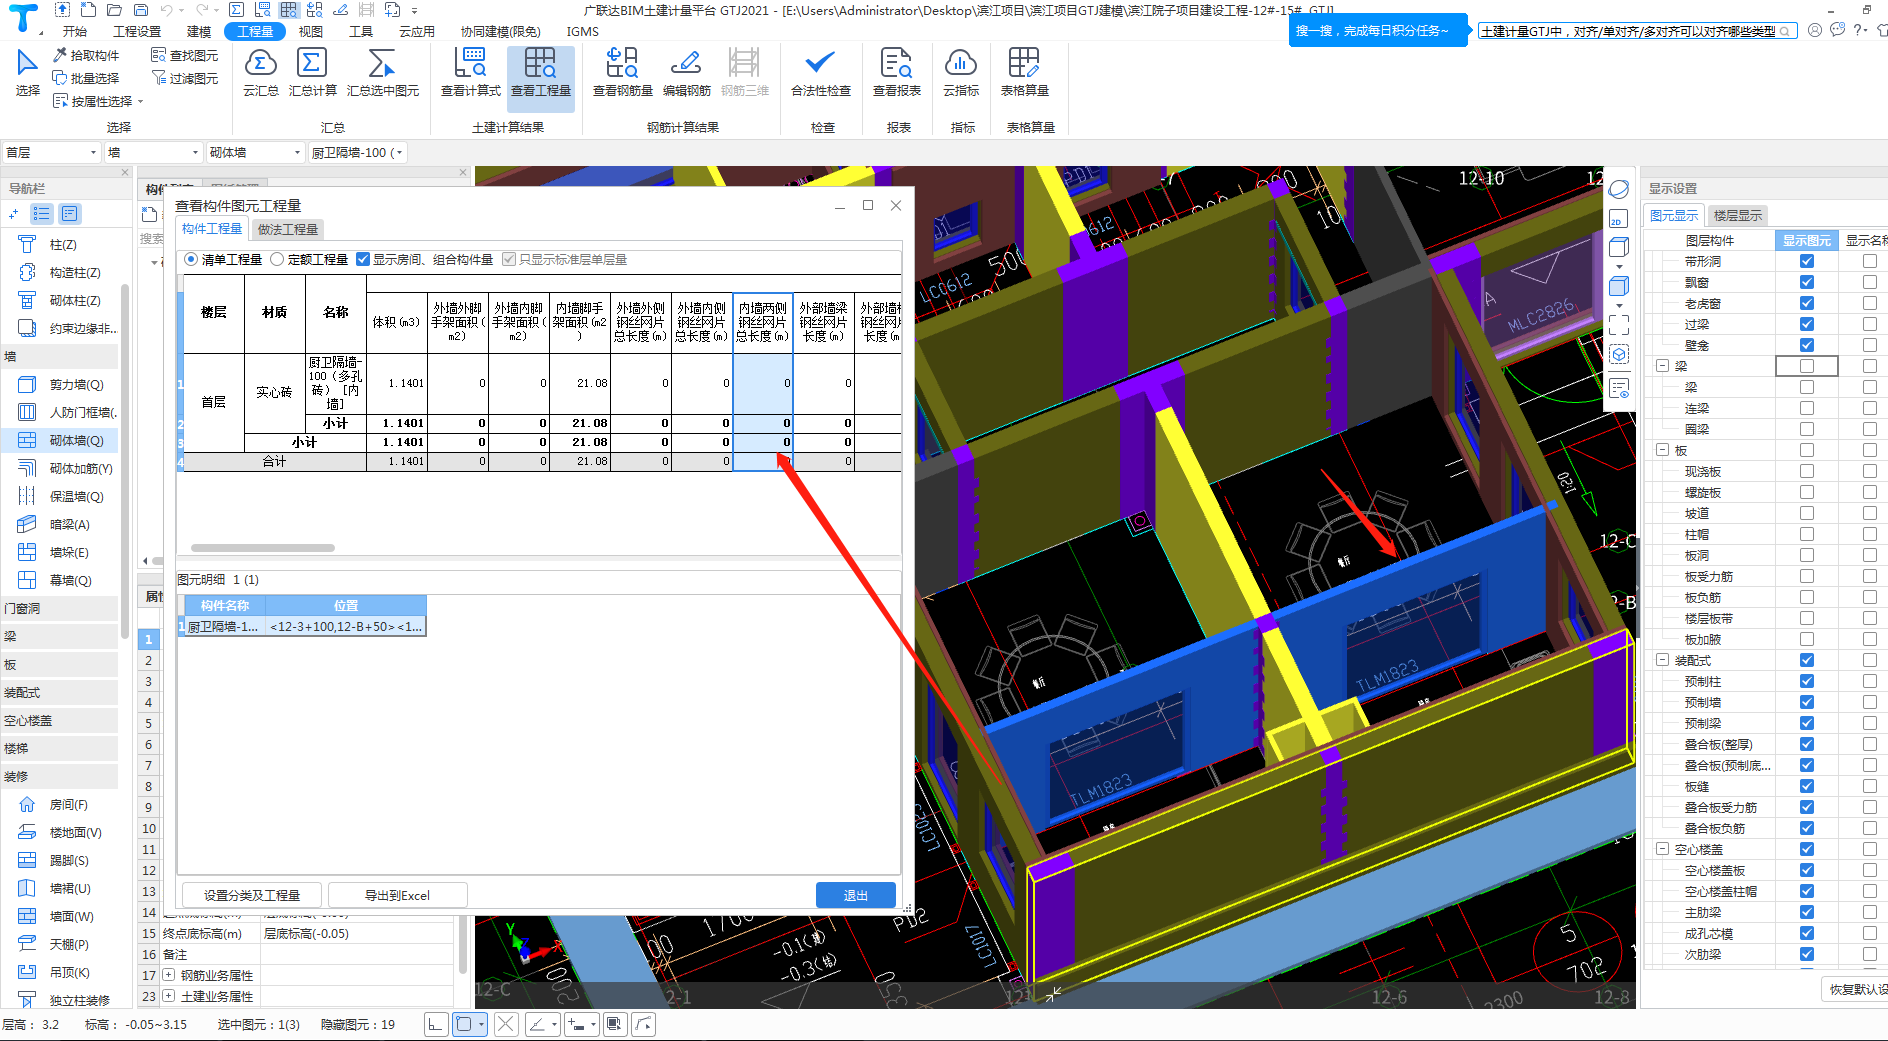The image size is (1888, 1041).
Task: Click the horizontal scrollbar in quantity table
Action: click(263, 548)
